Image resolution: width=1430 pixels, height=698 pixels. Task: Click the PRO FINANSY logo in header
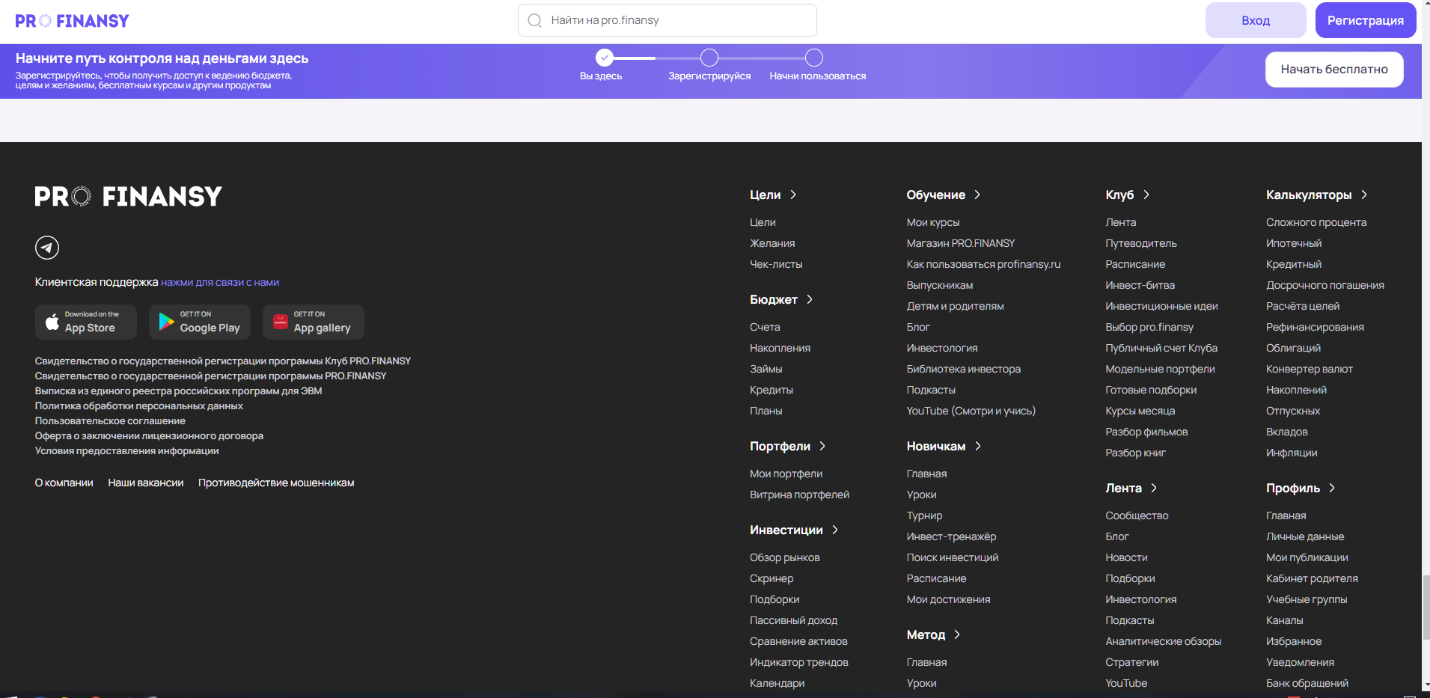point(72,20)
